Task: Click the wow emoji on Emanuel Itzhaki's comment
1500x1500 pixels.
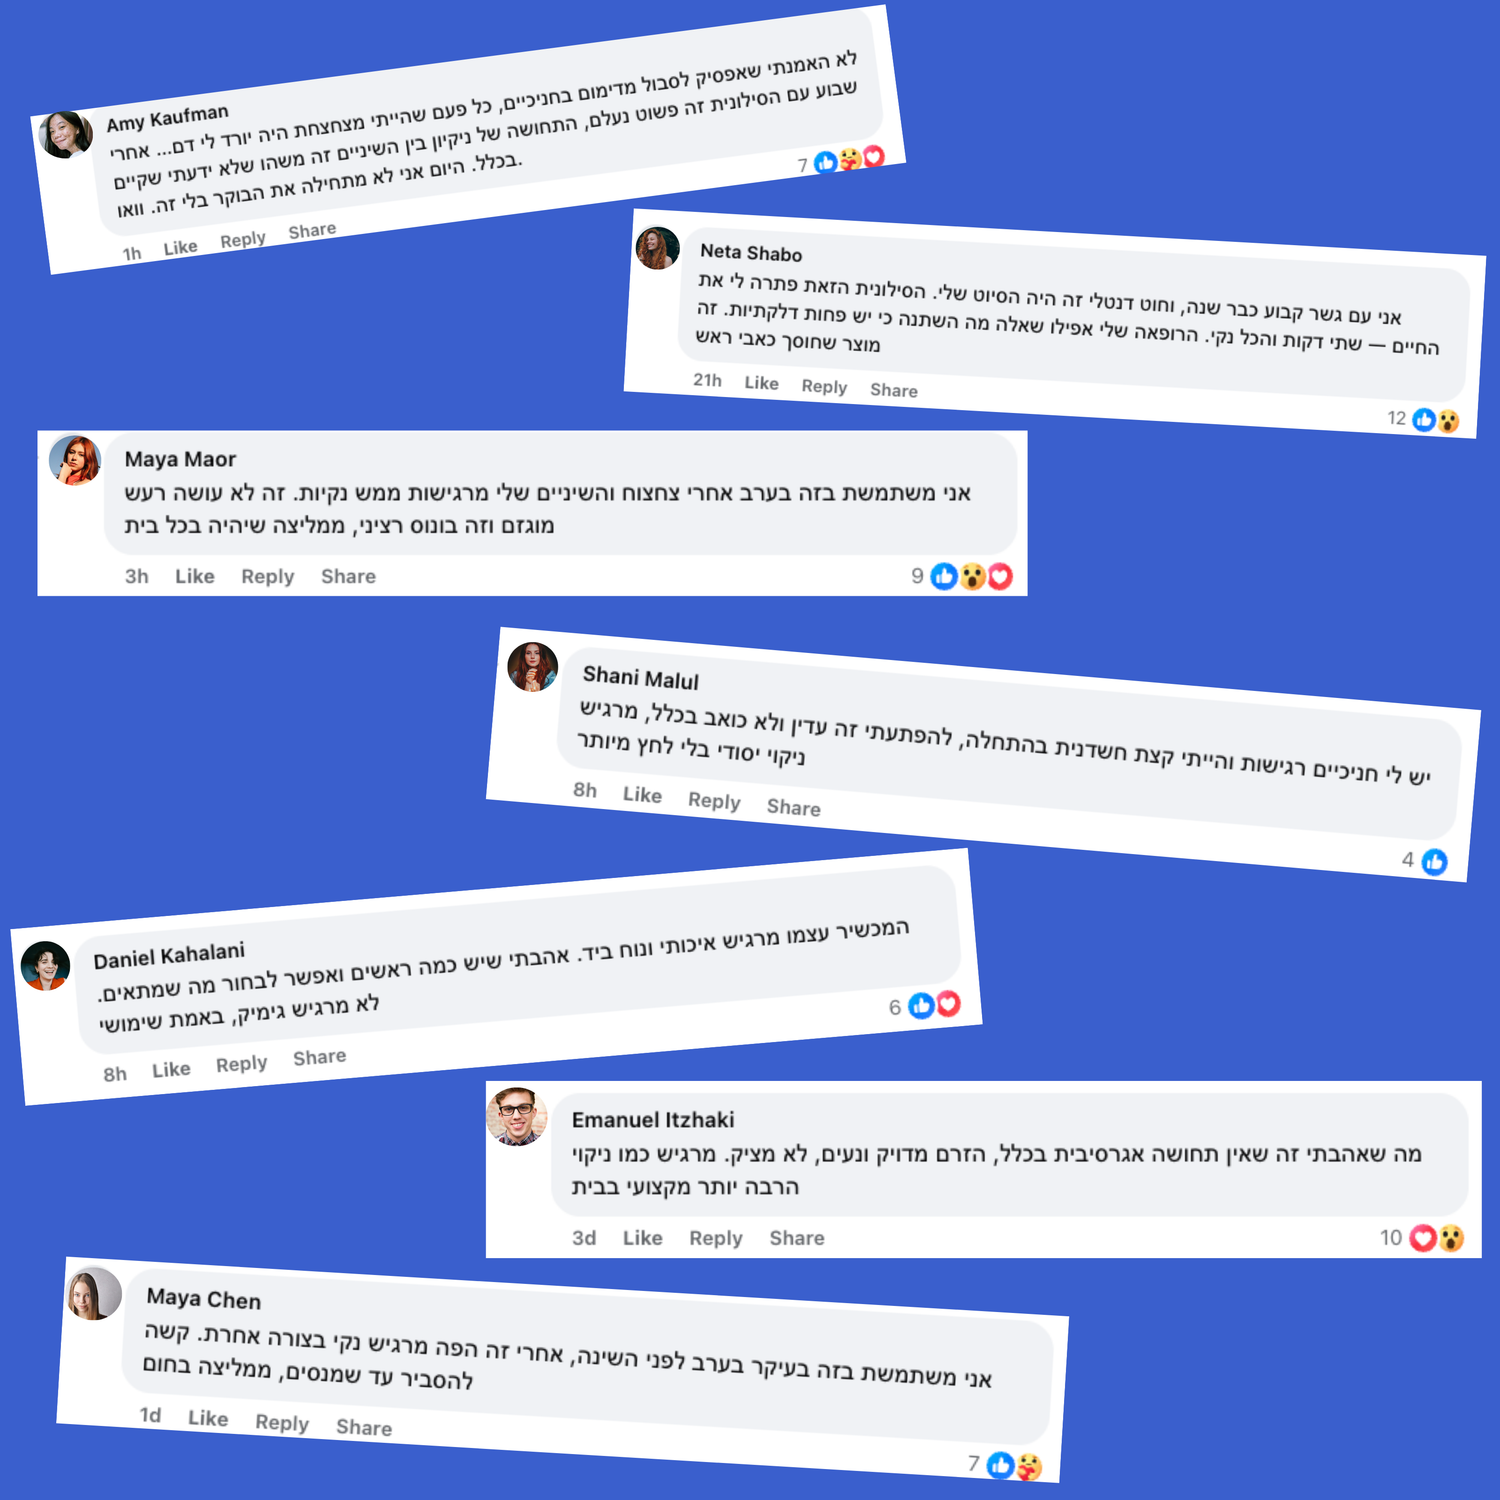Action: click(x=1450, y=1238)
